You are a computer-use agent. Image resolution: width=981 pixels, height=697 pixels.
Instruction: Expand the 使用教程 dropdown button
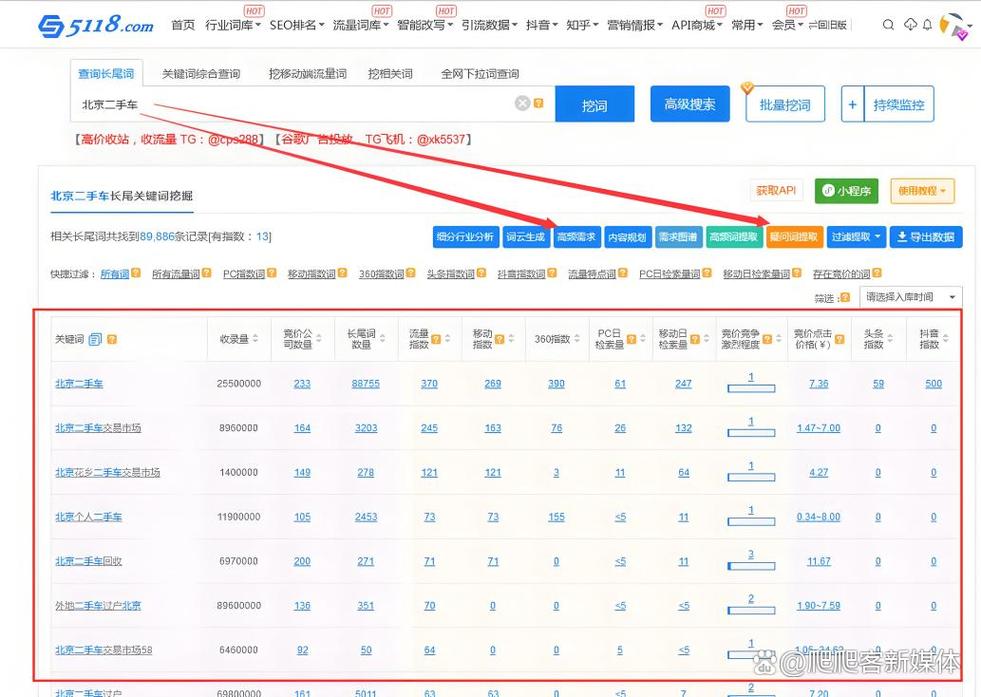point(922,191)
